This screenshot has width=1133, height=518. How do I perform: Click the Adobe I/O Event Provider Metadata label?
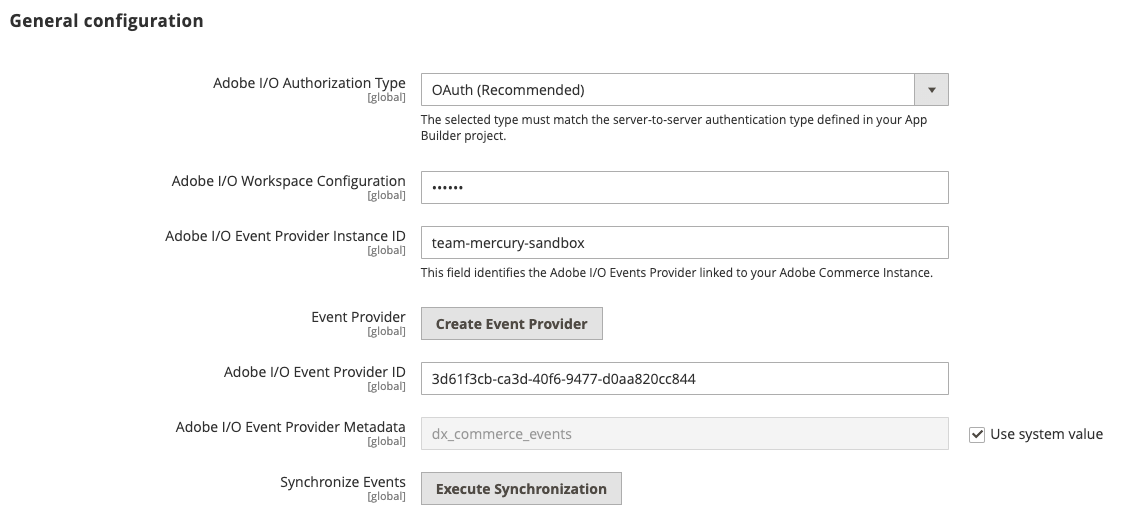pos(290,427)
